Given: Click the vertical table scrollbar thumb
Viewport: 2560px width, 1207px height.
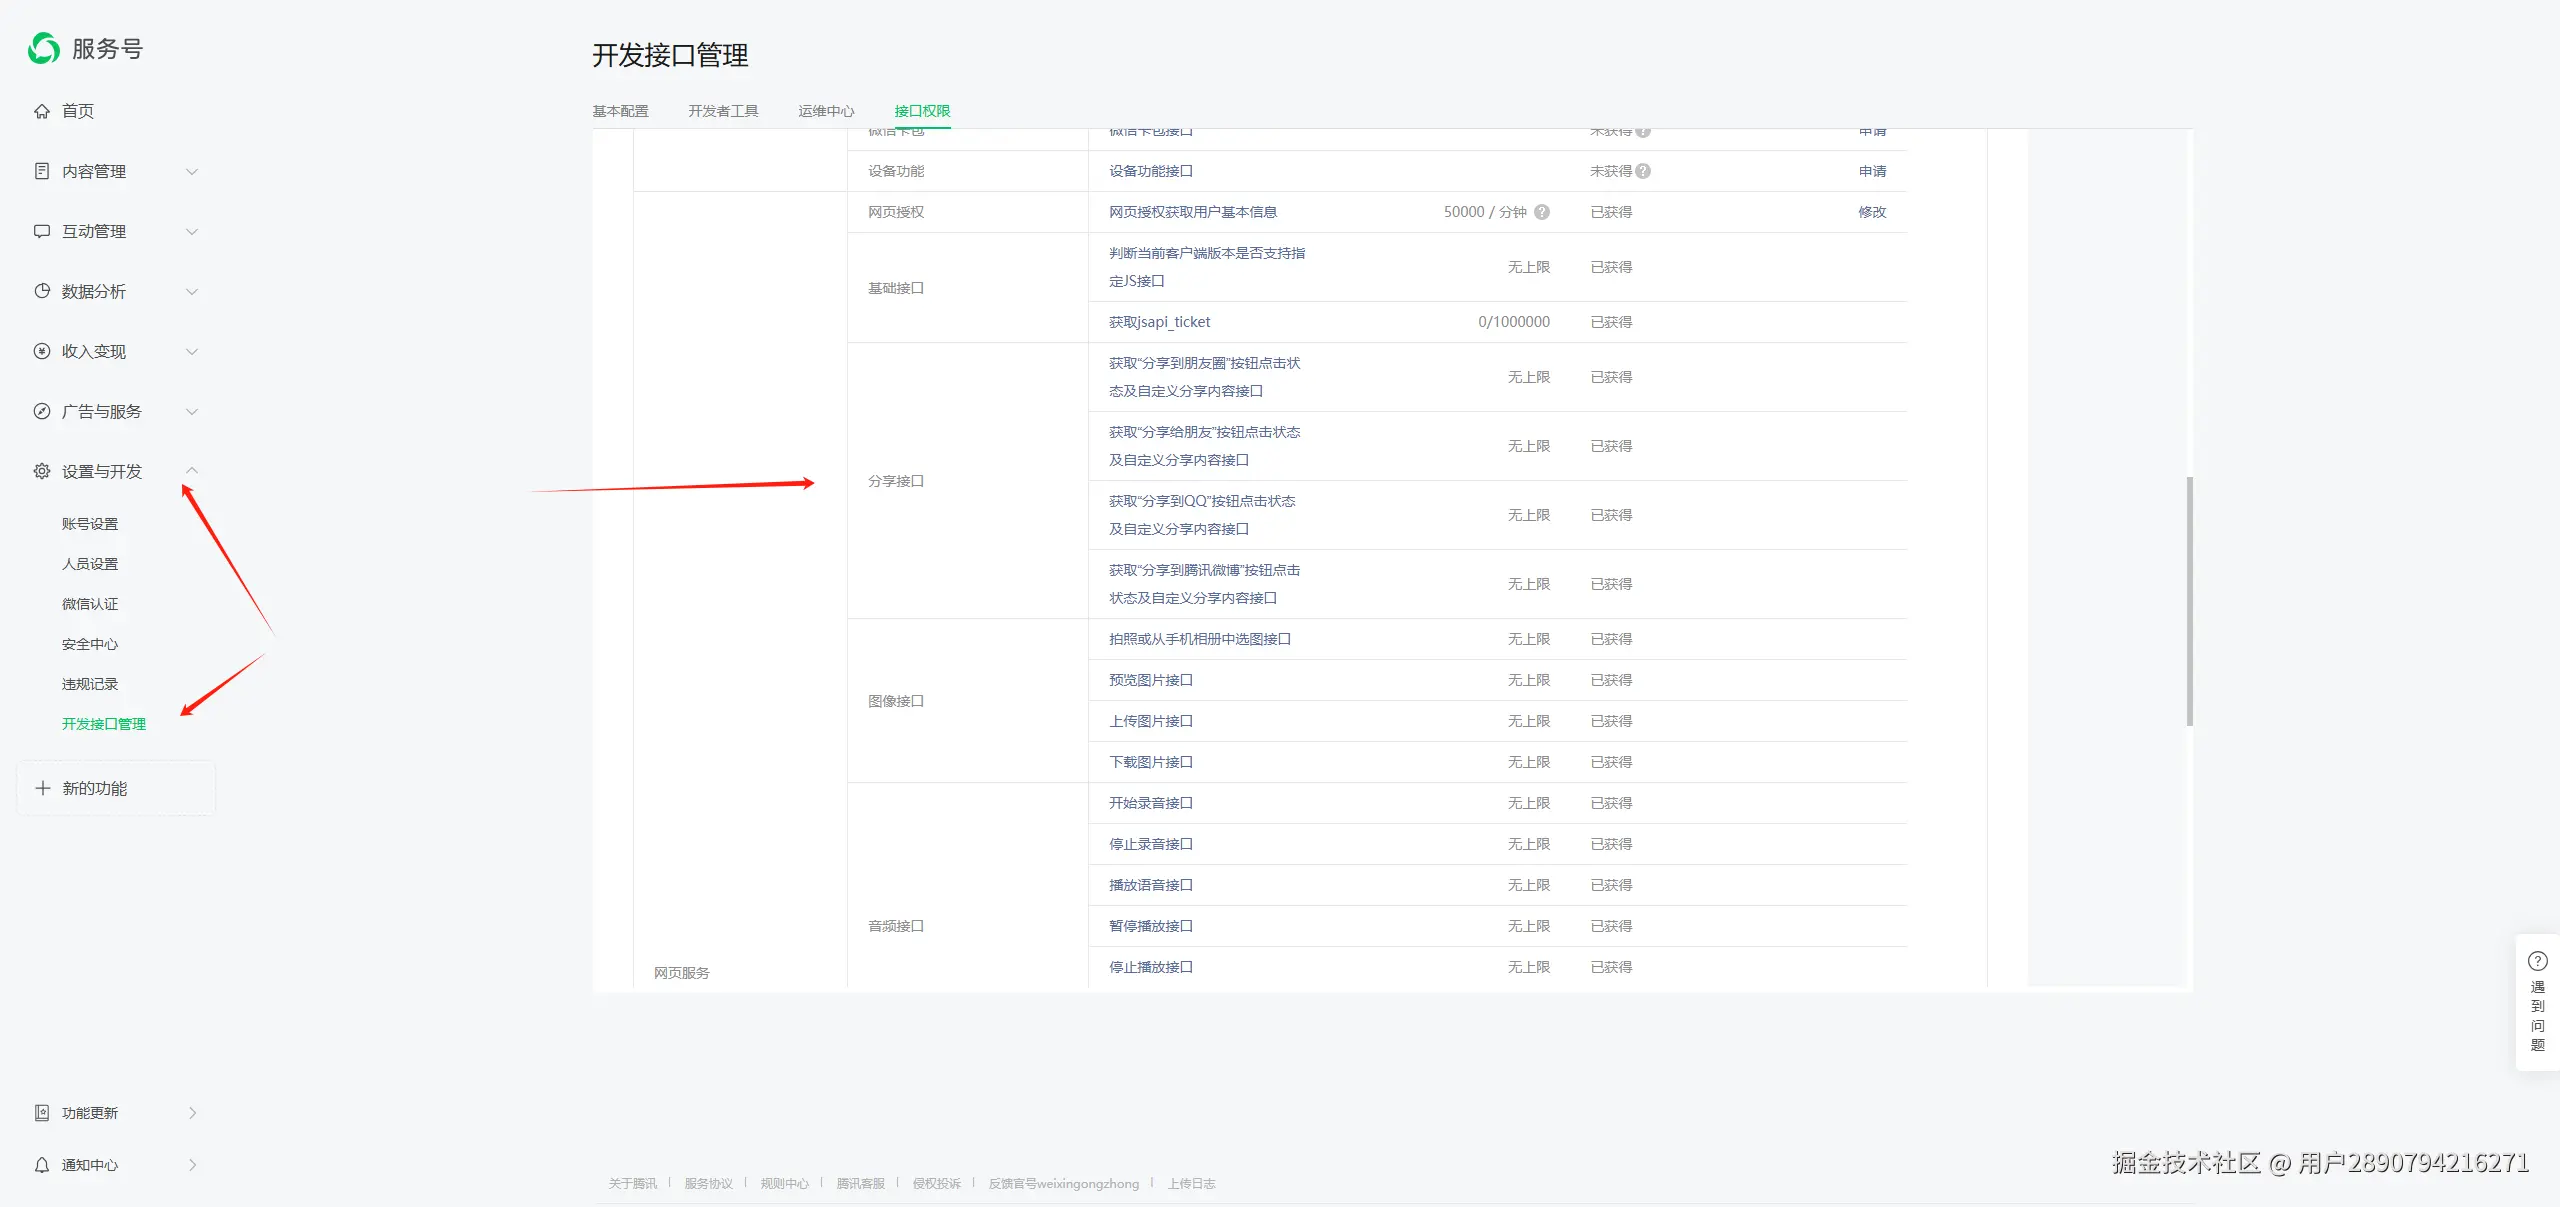Looking at the screenshot, I should tap(2189, 600).
